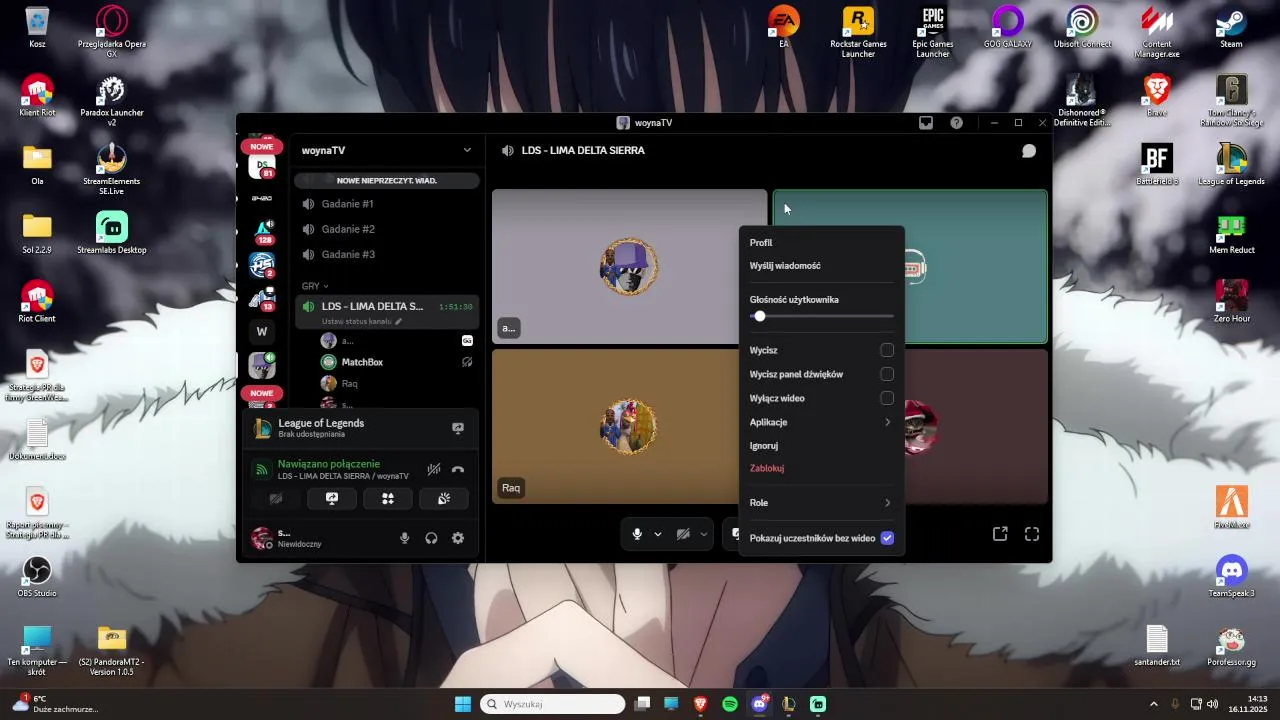1280x720 pixels.
Task: Click the noise suppression icon beside Nawiązano połączenie
Action: click(434, 469)
